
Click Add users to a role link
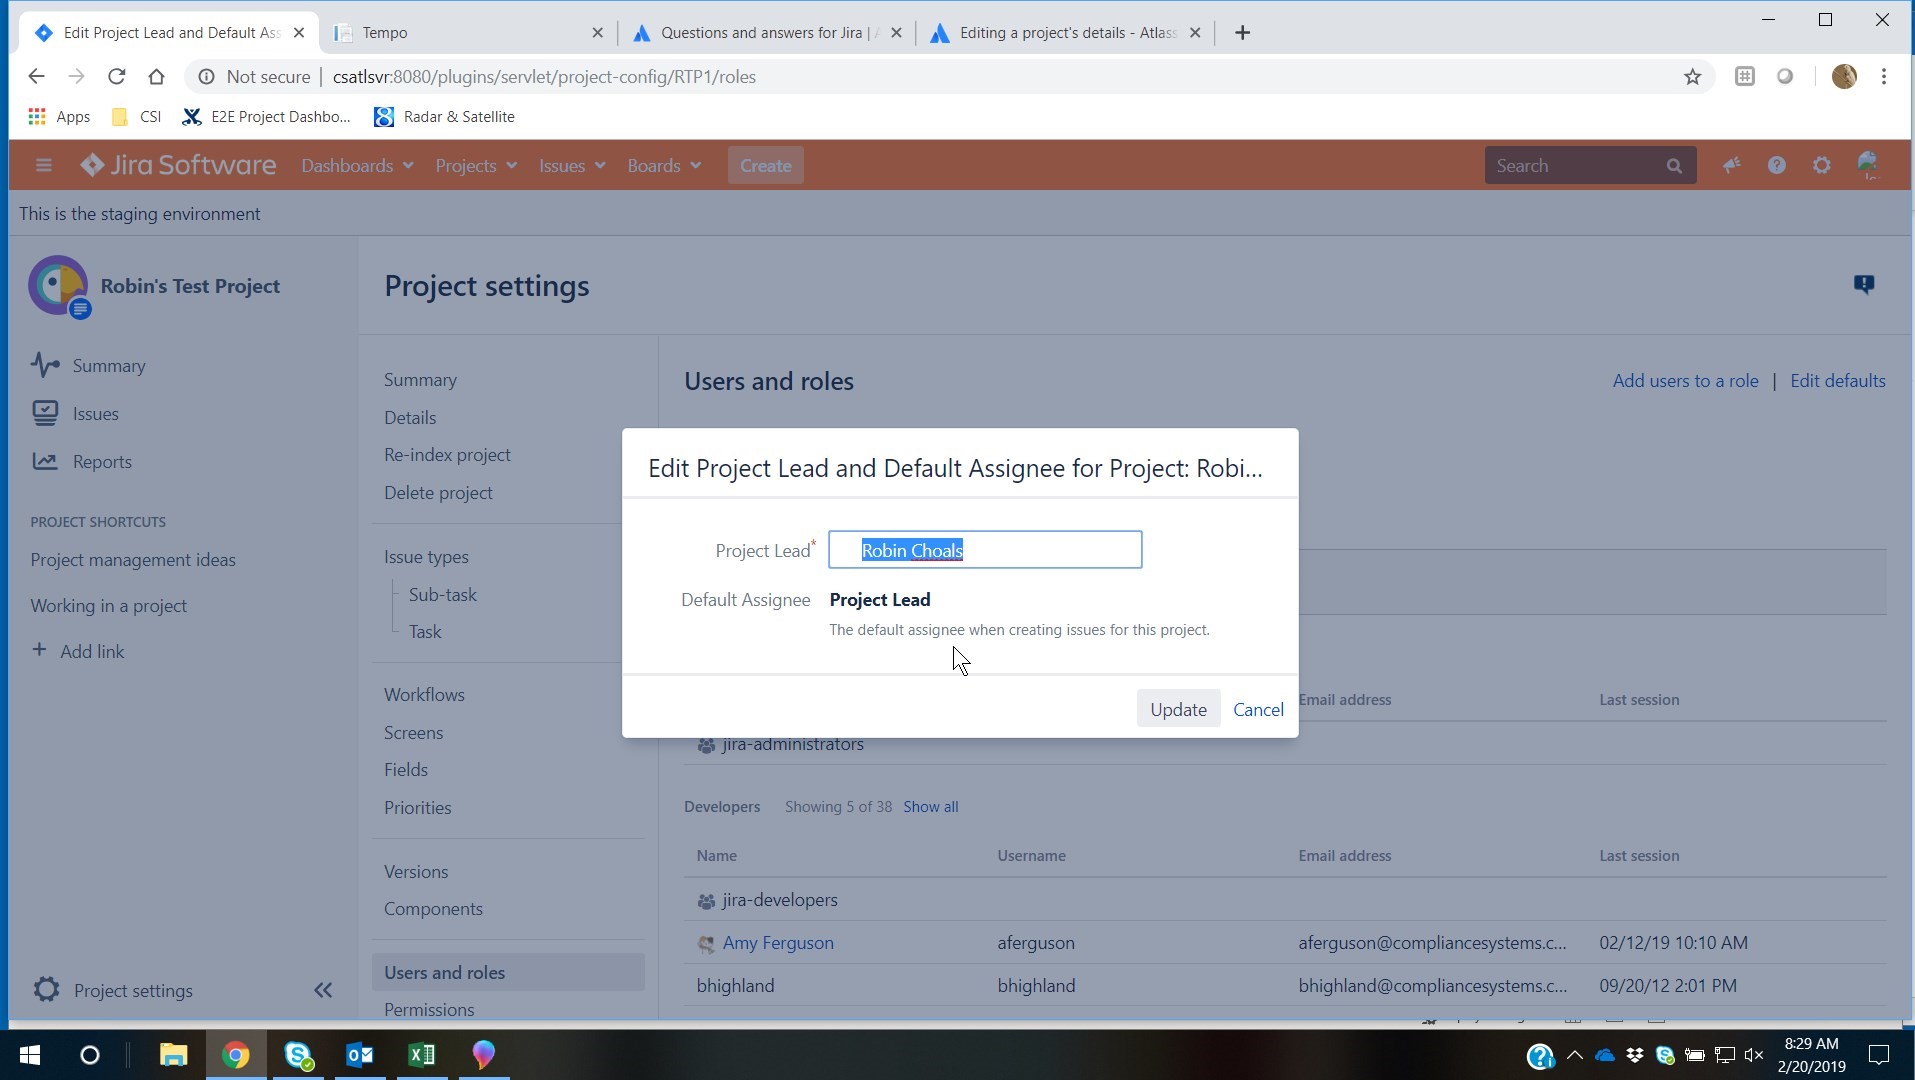[1685, 380]
